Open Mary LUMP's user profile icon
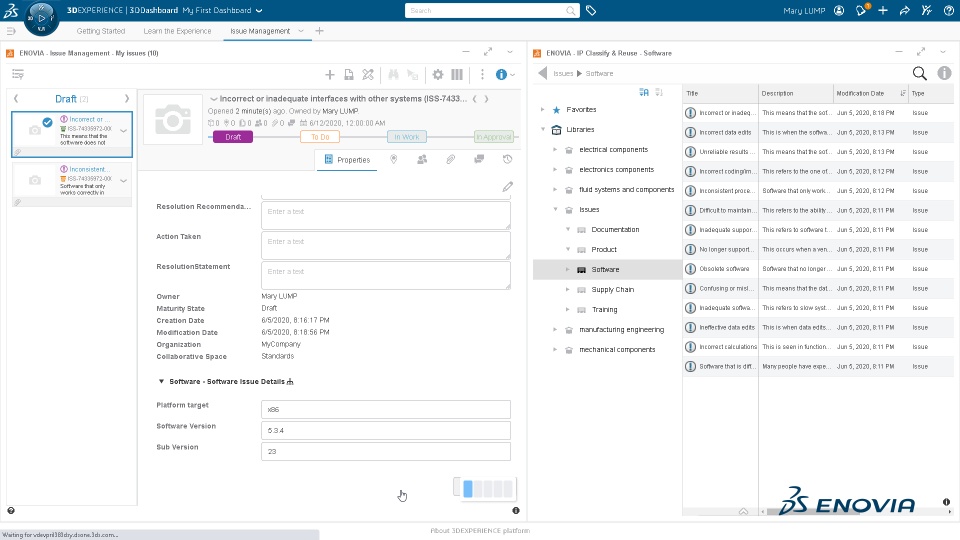Image resolution: width=960 pixels, height=540 pixels. (839, 10)
